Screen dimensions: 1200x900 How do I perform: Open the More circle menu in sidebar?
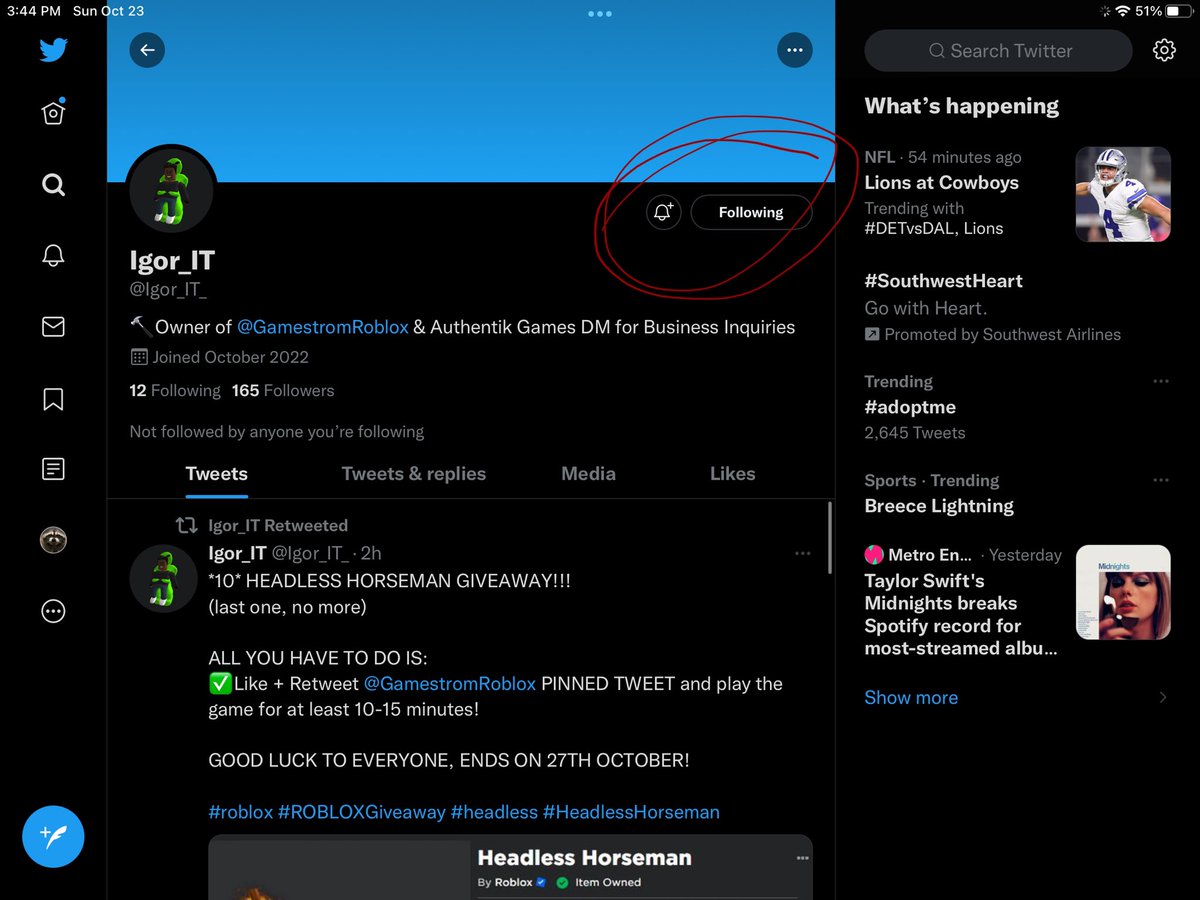point(53,612)
